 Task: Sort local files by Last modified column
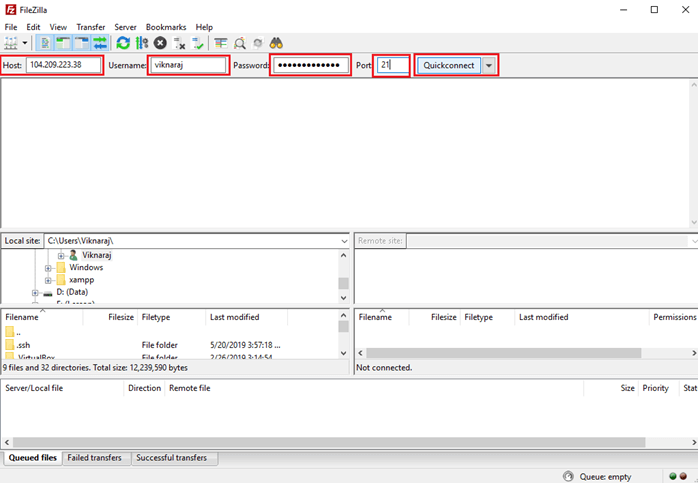(247, 317)
